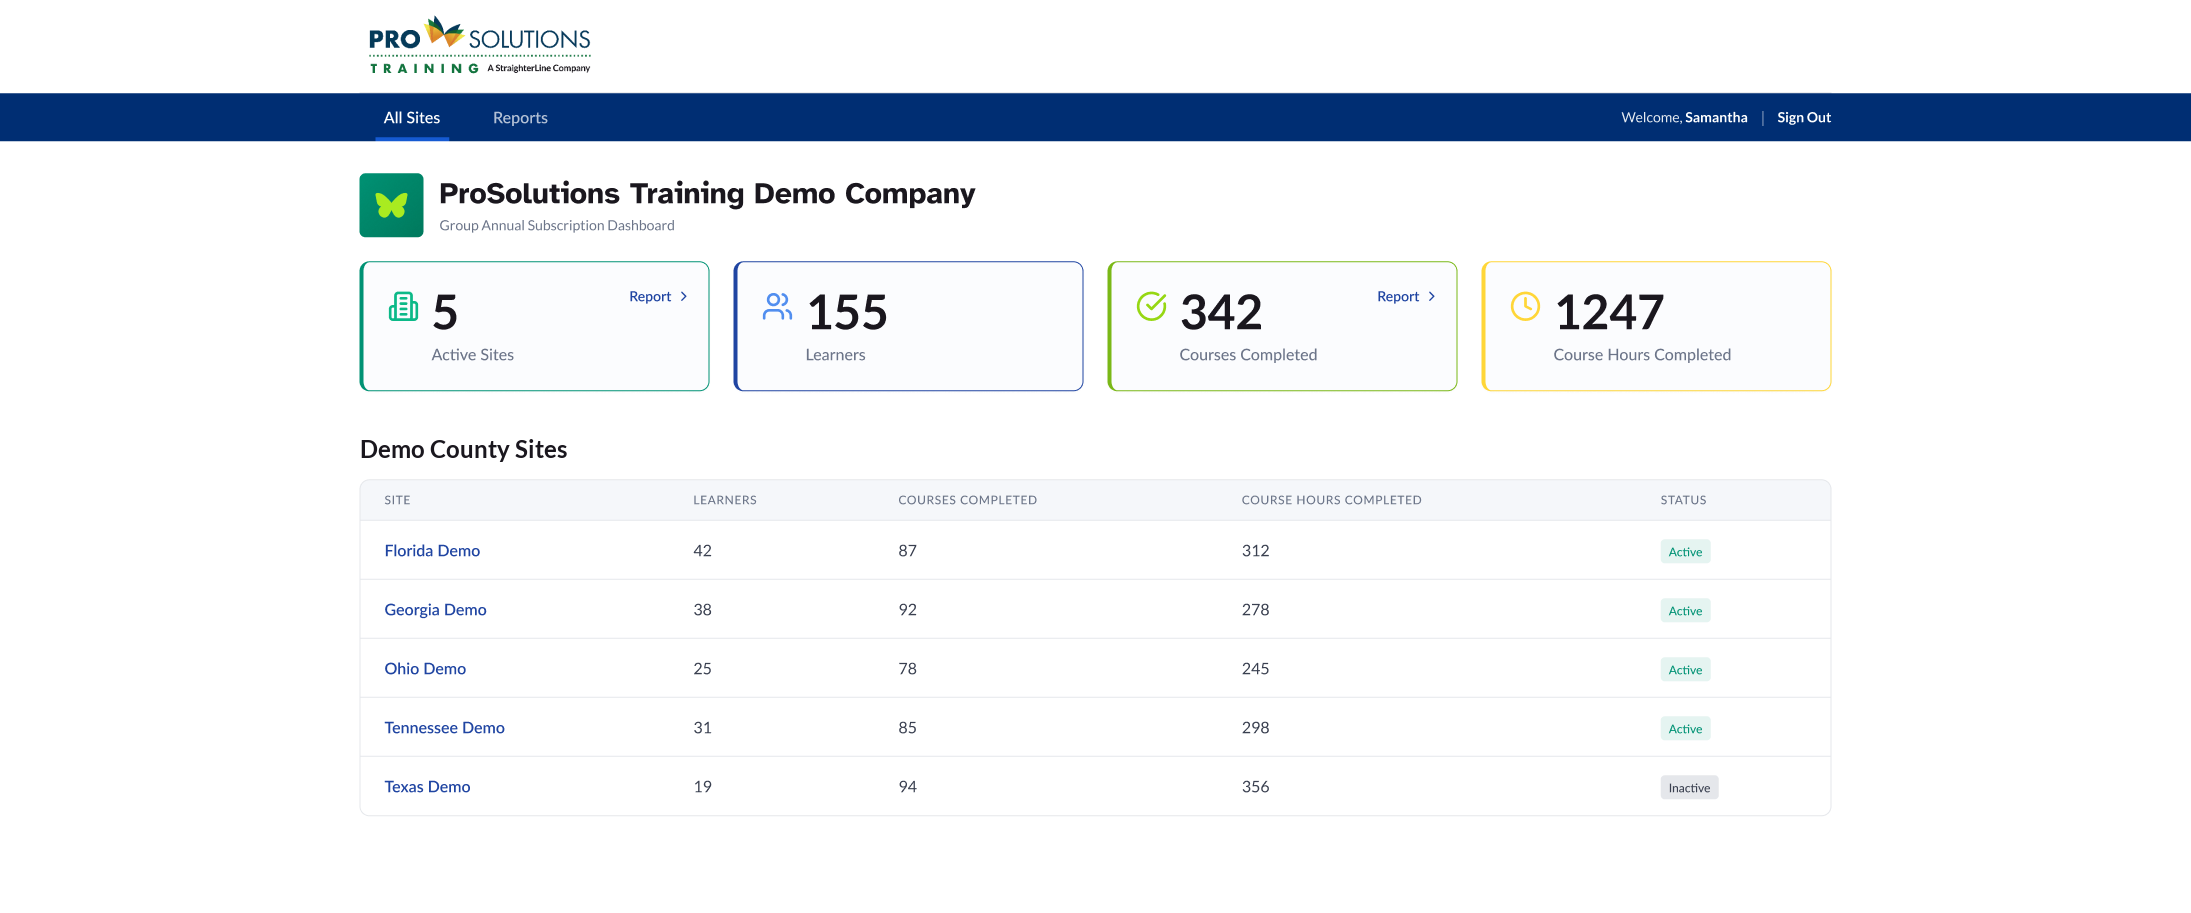Click the 1247 course hours number
Screen dimensions: 2191x913
click(1609, 313)
